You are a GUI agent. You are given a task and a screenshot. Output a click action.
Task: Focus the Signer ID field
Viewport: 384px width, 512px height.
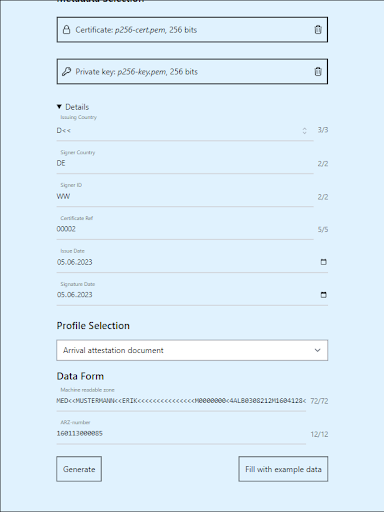point(185,196)
